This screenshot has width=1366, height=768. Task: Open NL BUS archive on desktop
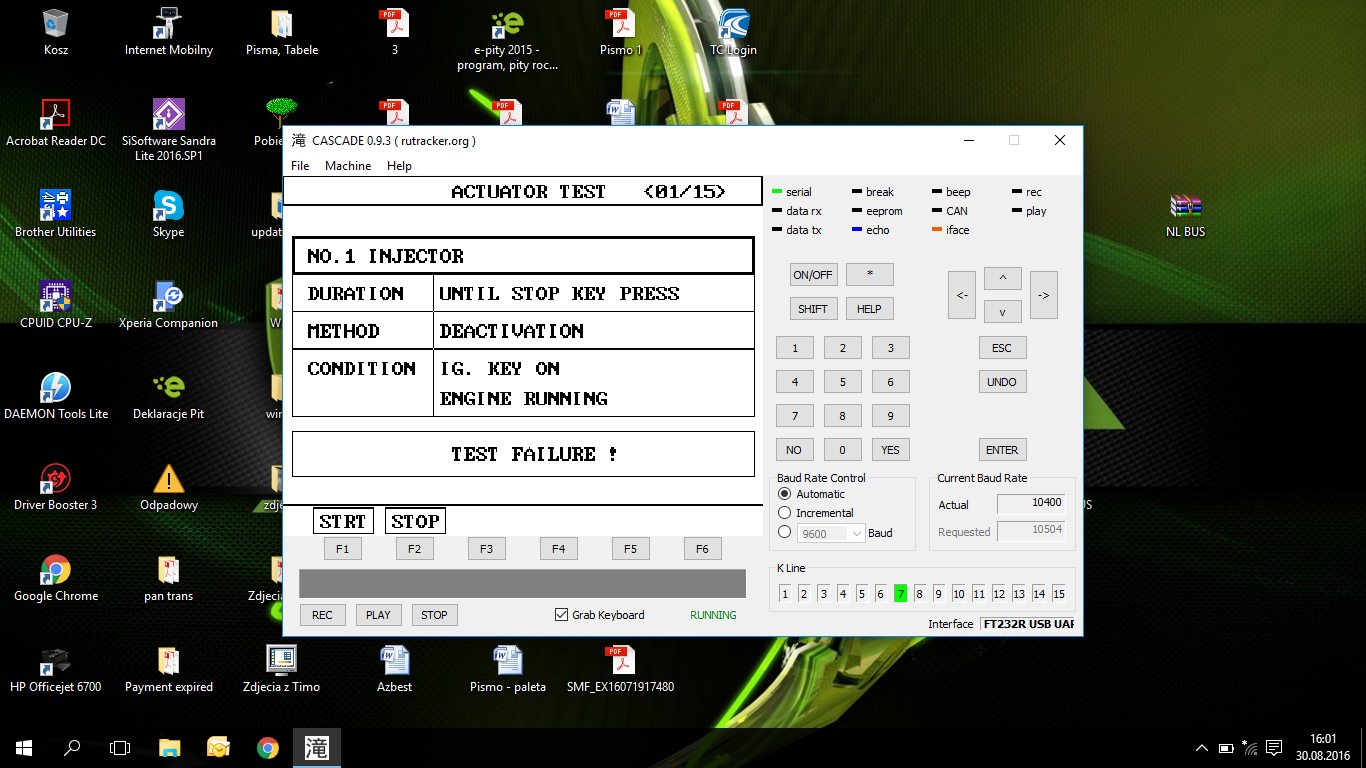(x=1186, y=214)
